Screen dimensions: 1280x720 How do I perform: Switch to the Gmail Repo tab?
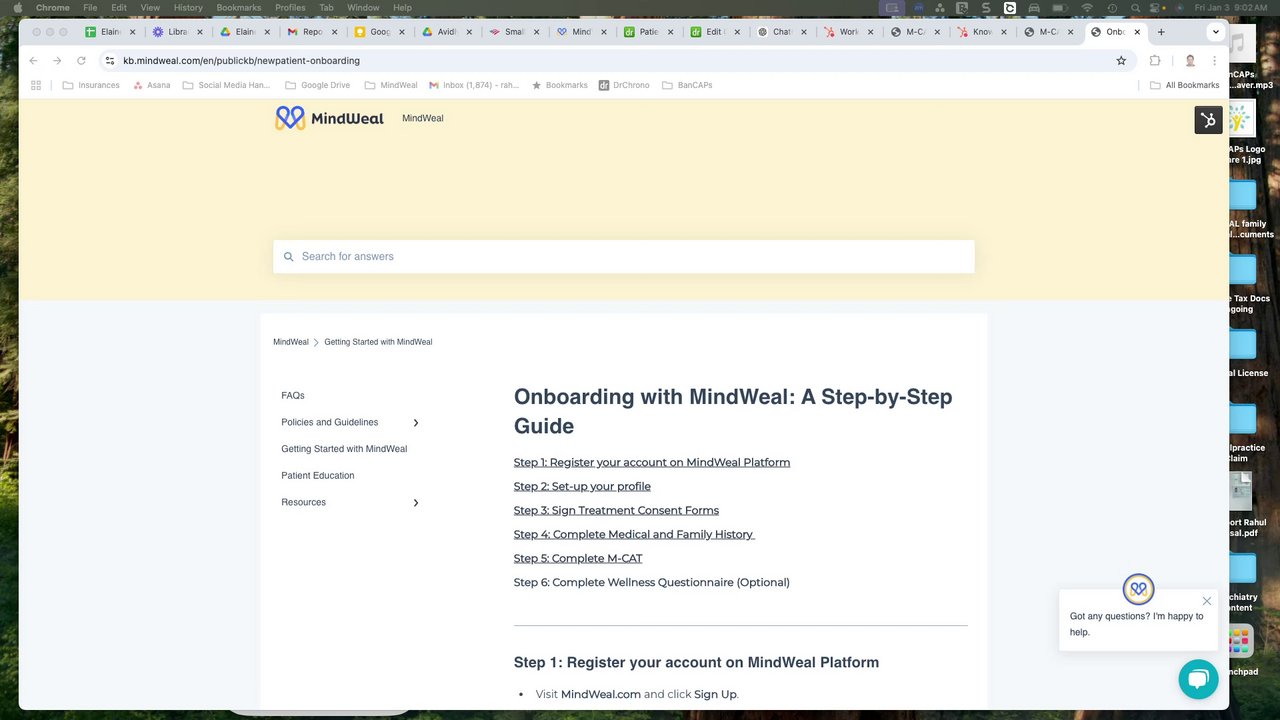pos(312,32)
